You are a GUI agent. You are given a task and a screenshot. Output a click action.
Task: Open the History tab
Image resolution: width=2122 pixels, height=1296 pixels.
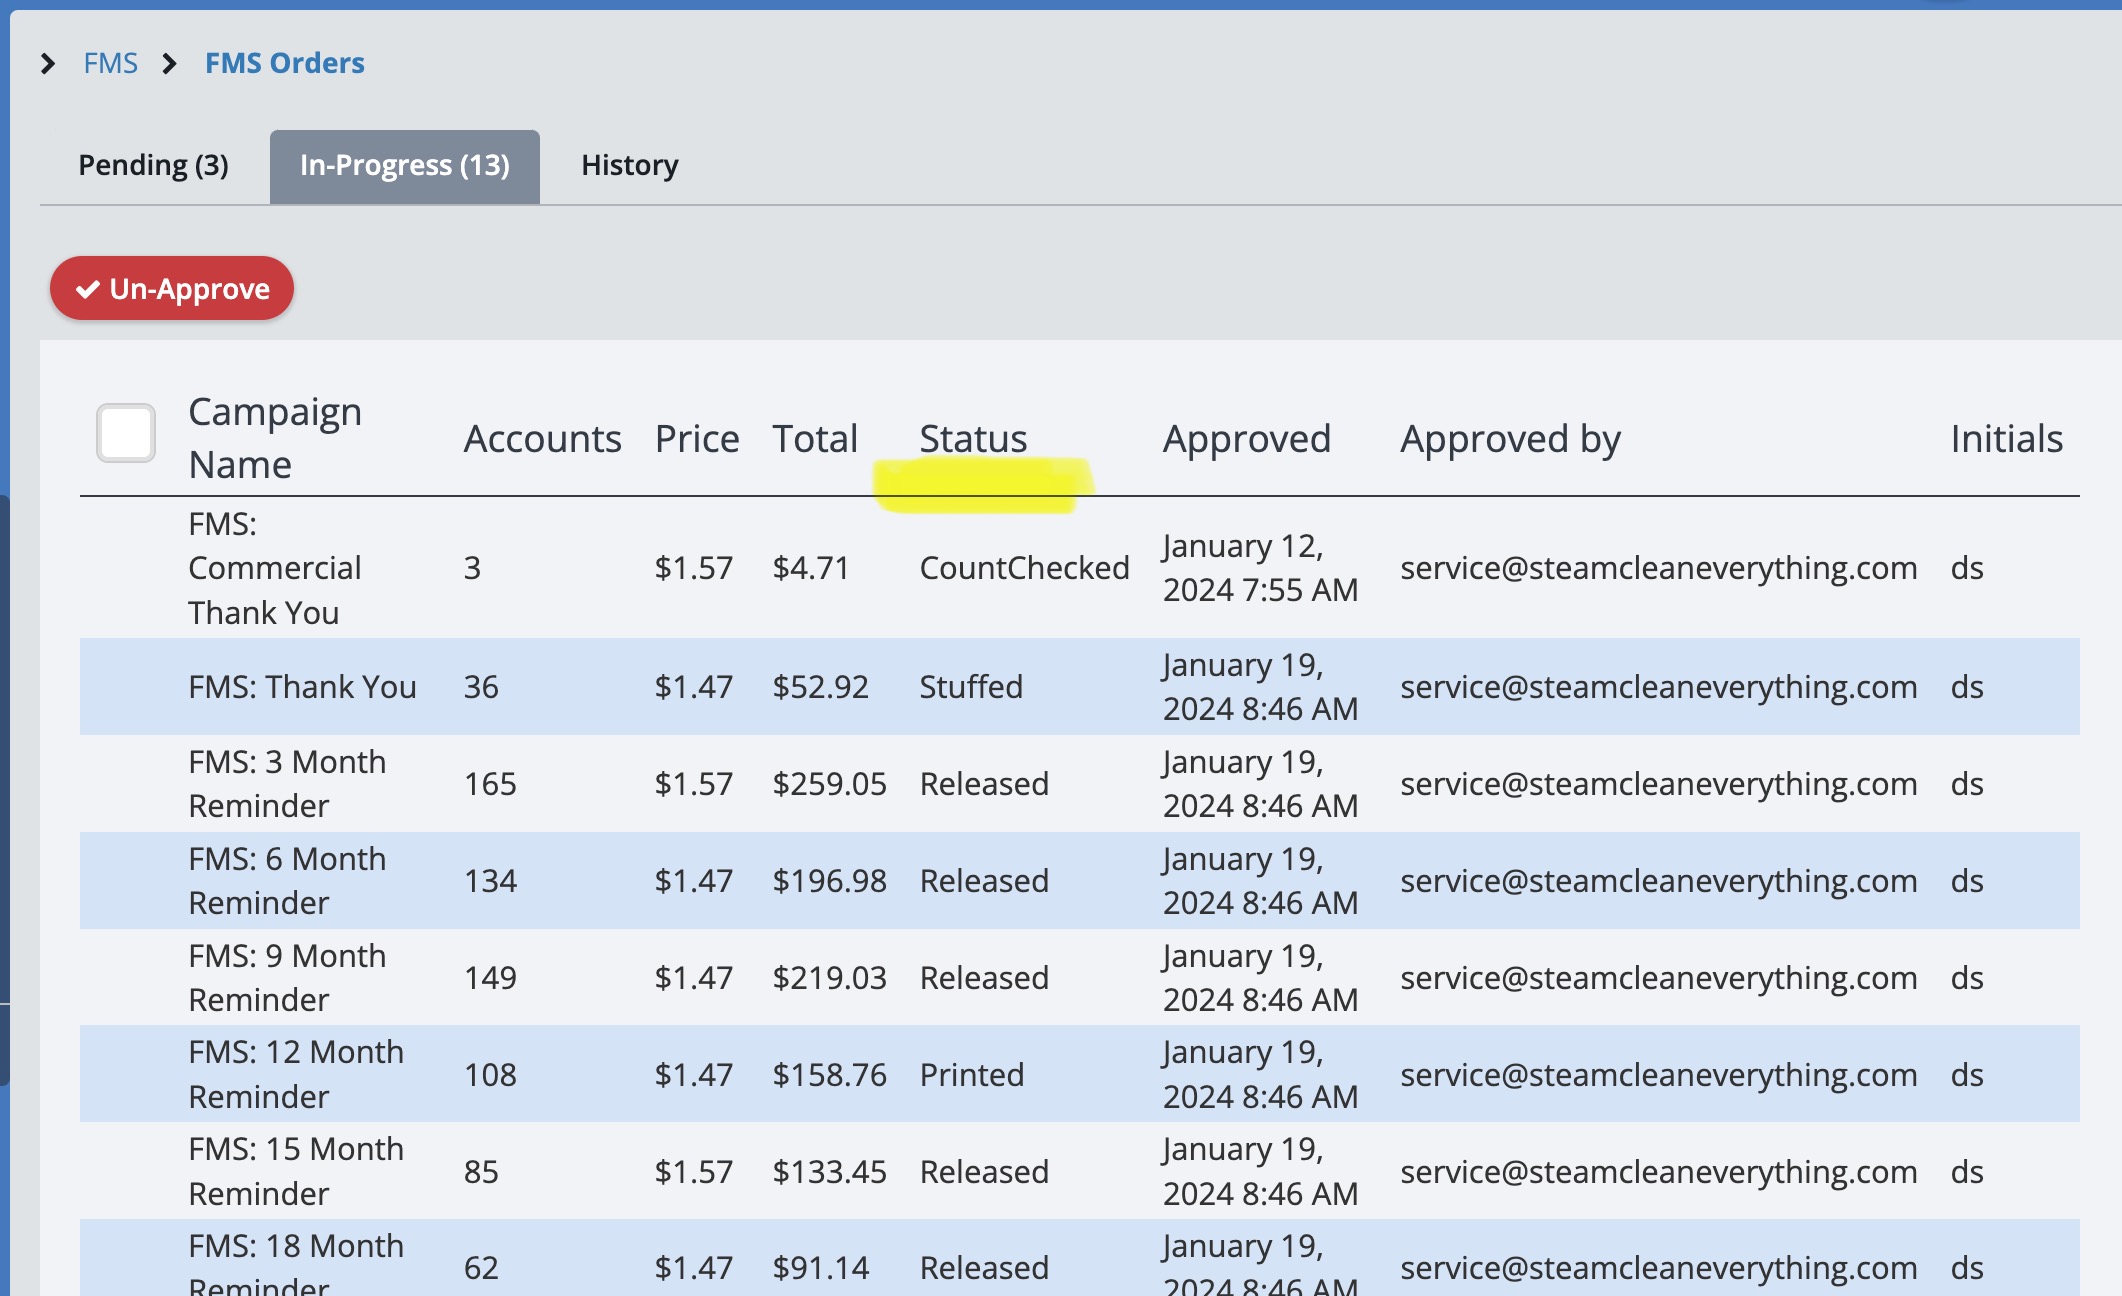[x=629, y=165]
